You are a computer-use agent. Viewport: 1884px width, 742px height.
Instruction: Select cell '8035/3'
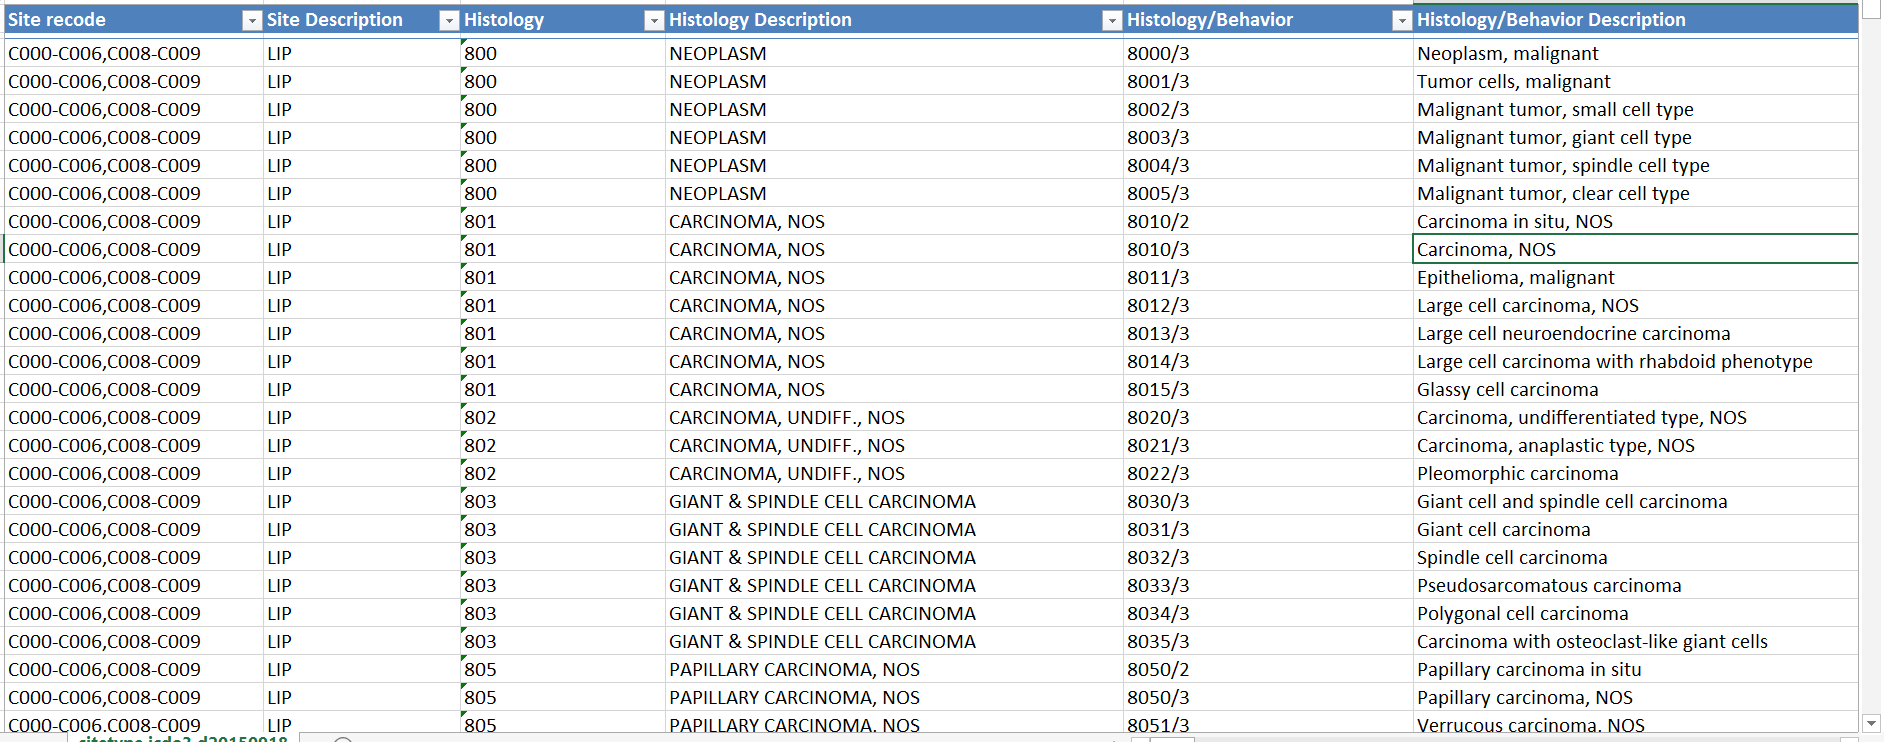point(1268,641)
